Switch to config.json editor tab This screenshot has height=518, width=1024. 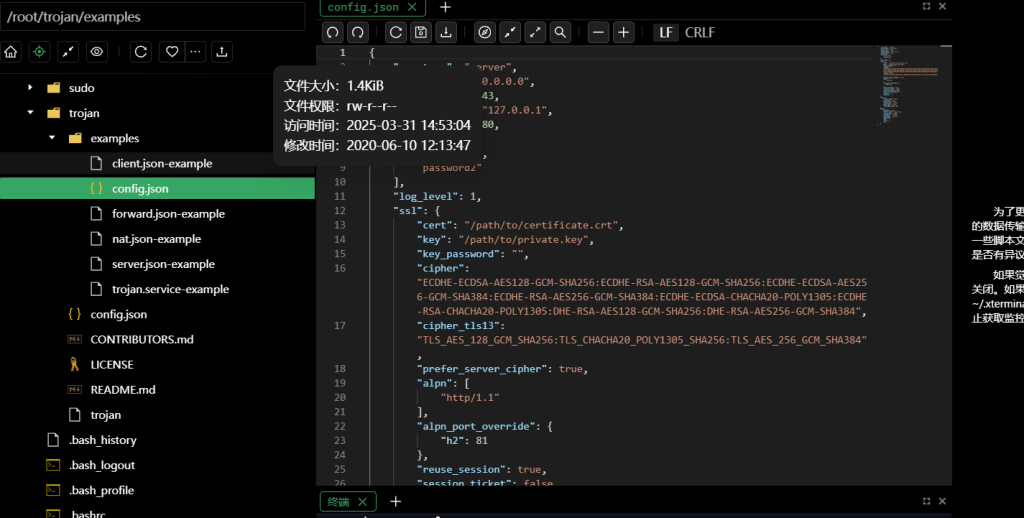(363, 7)
